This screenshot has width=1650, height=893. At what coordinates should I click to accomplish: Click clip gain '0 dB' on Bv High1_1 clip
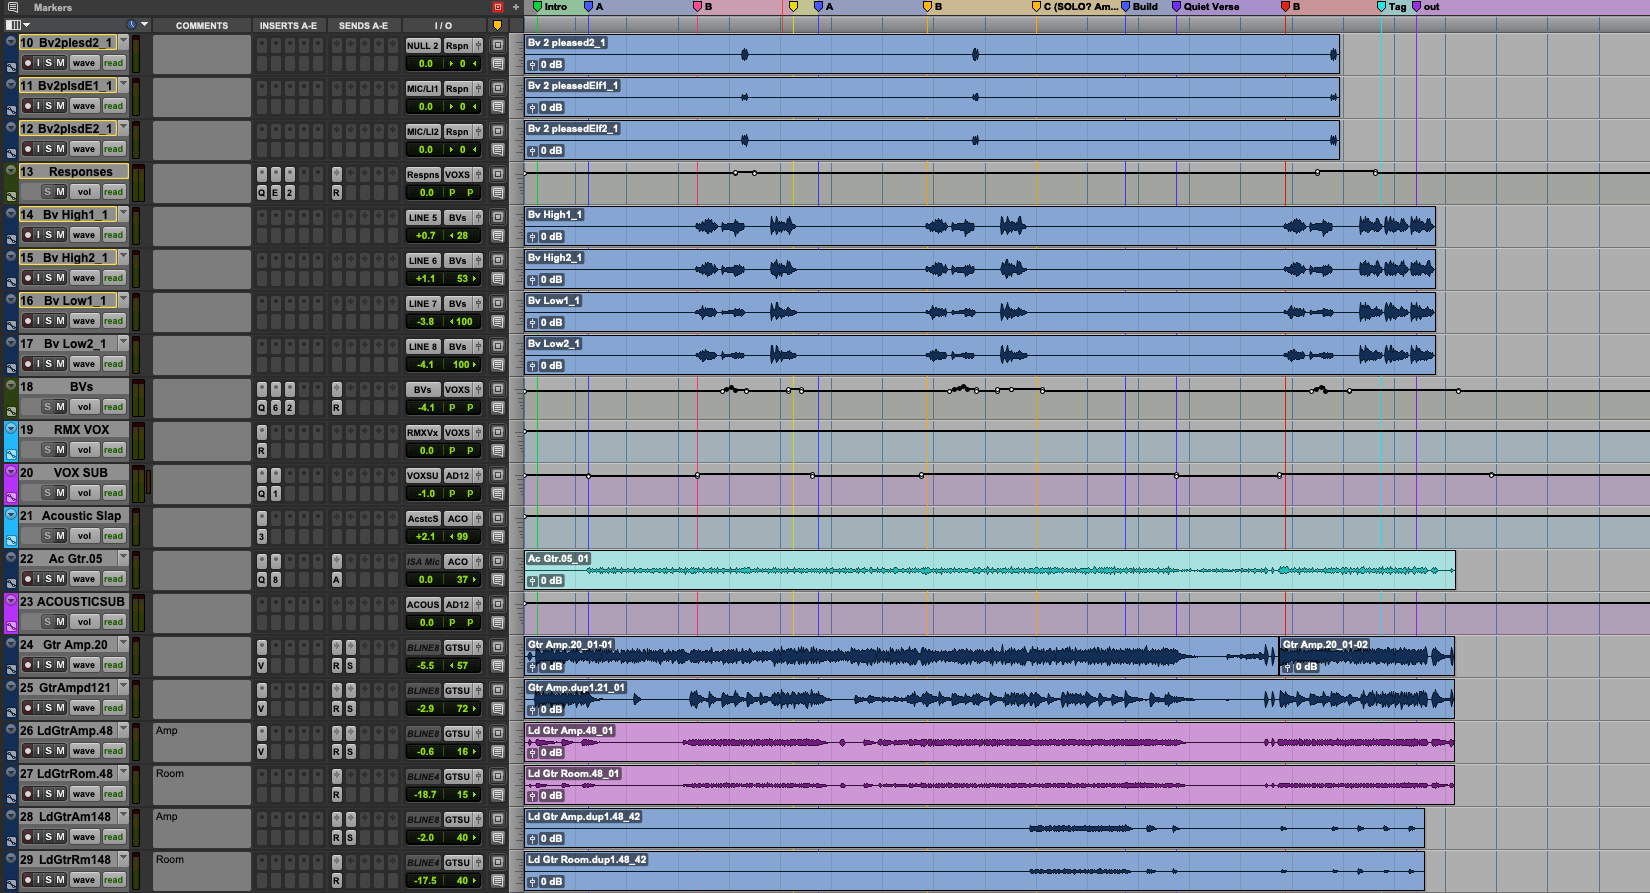coord(546,237)
